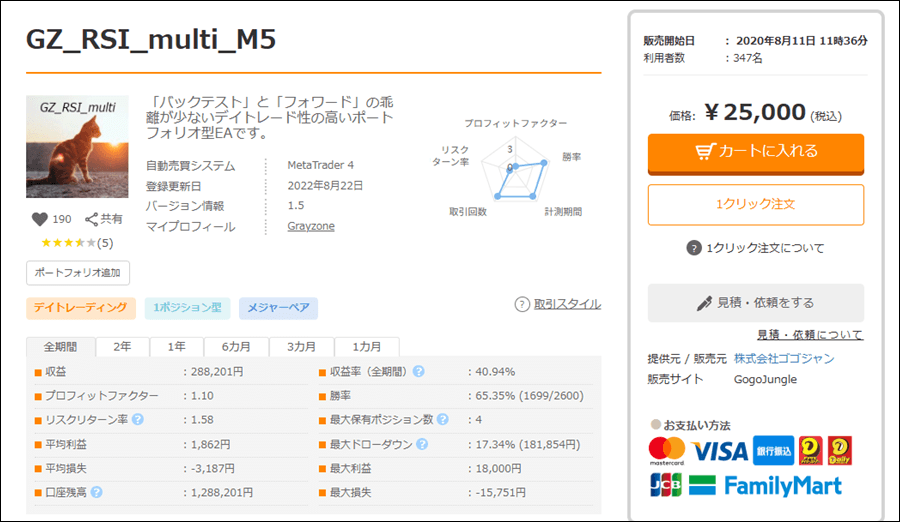Click help icon next to リスクリターン率
This screenshot has height=522, width=900.
coord(138,420)
